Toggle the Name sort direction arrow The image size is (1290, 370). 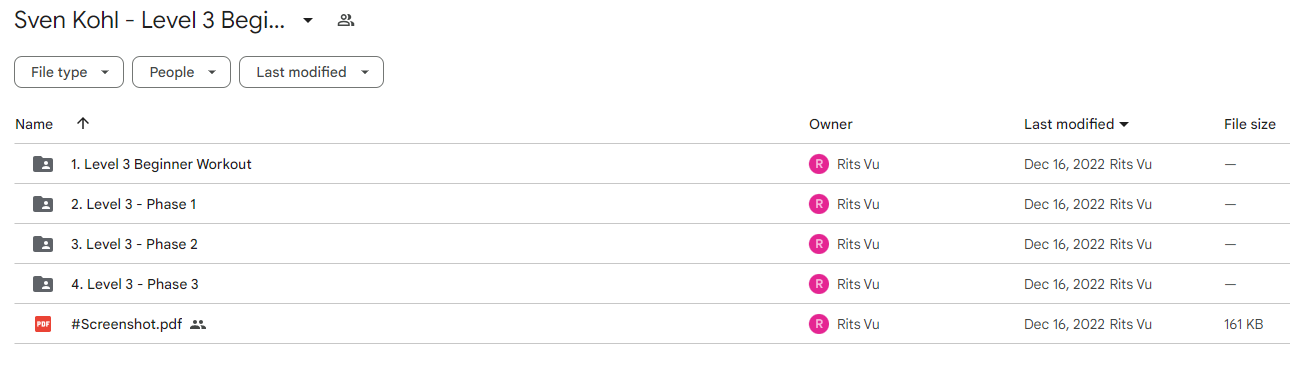[x=83, y=123]
